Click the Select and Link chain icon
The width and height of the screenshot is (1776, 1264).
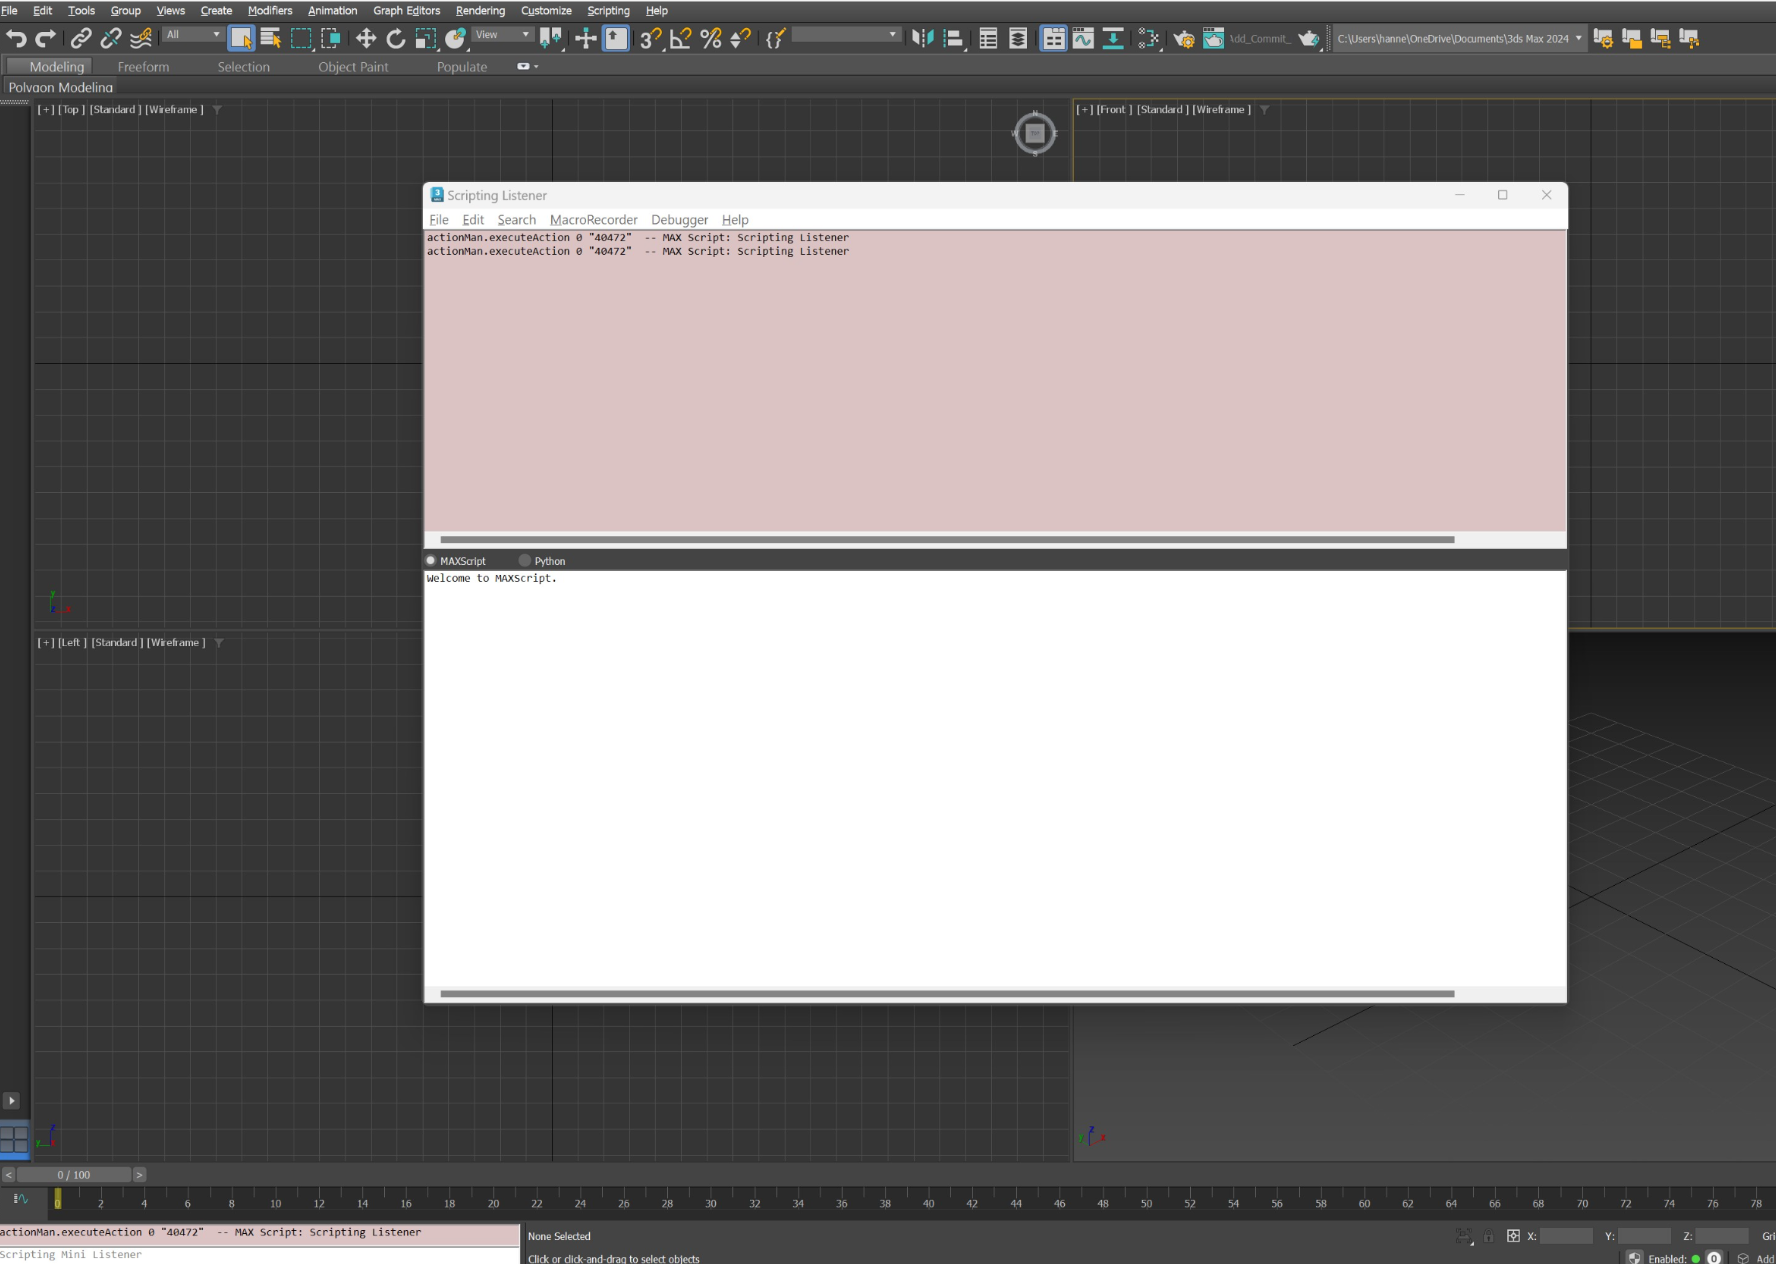point(81,38)
